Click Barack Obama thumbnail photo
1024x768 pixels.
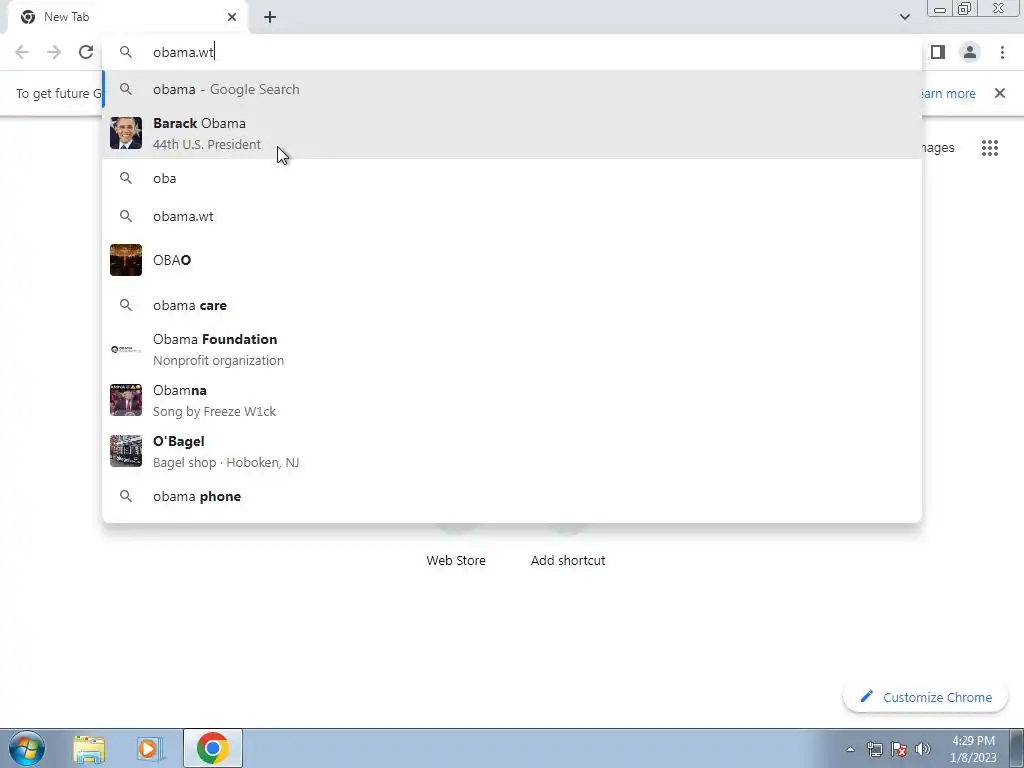coord(126,133)
